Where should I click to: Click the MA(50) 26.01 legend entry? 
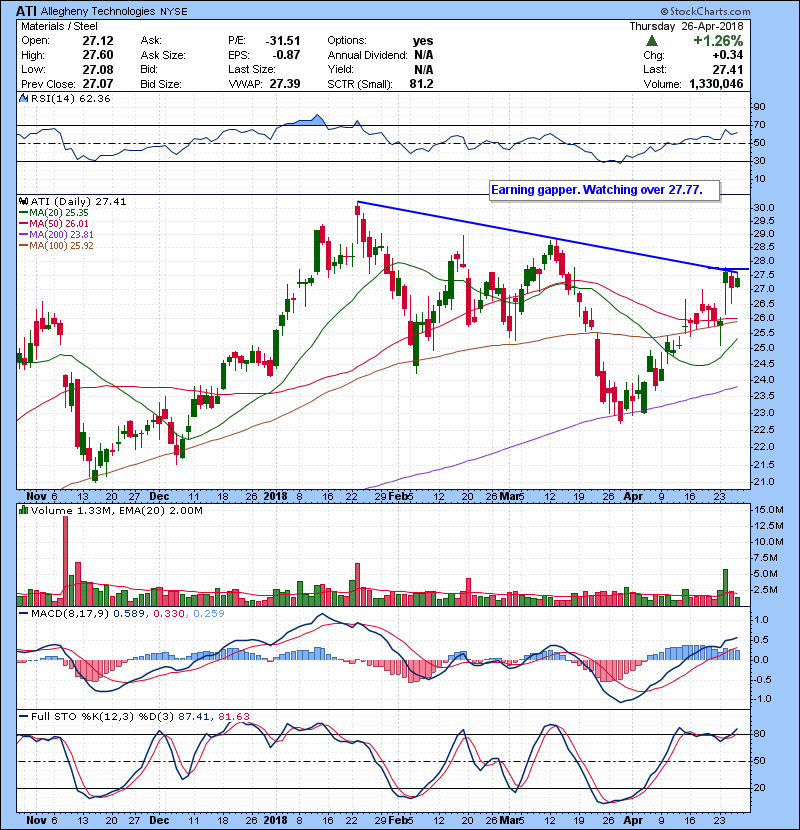(x=54, y=223)
